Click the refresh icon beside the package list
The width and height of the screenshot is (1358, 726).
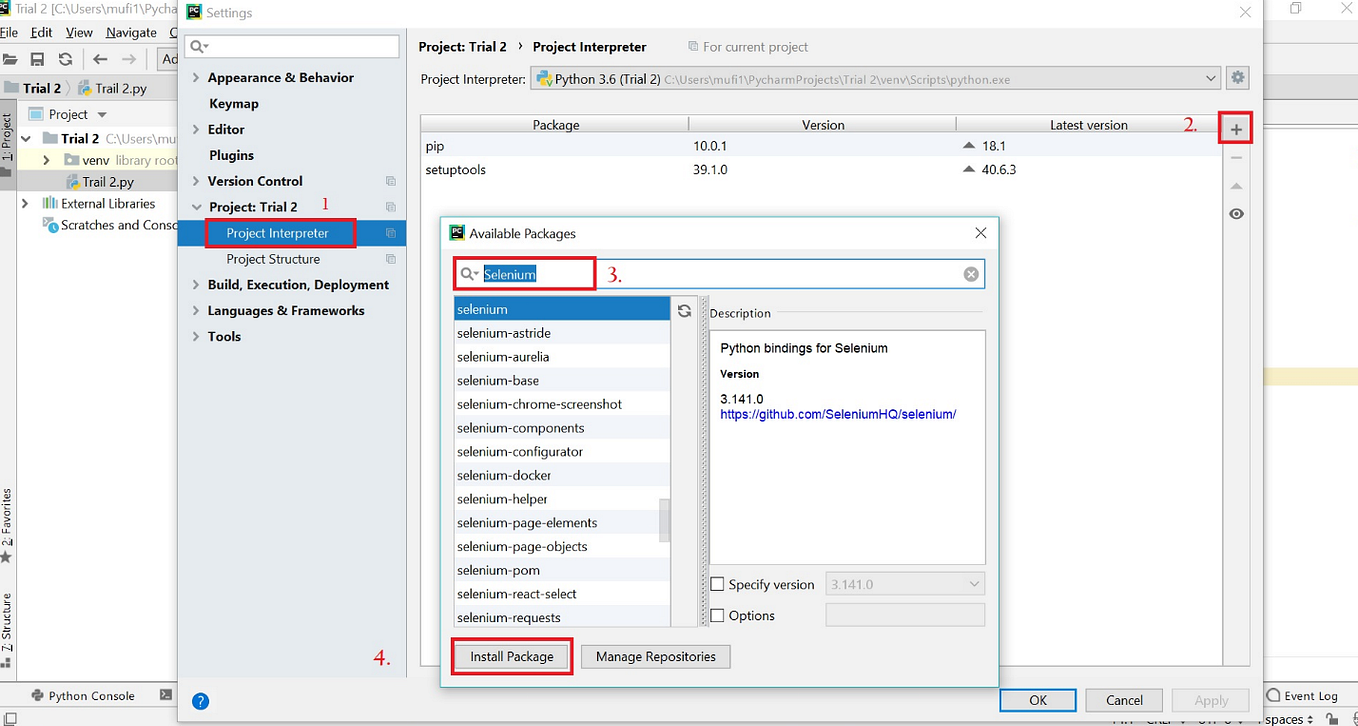click(684, 310)
